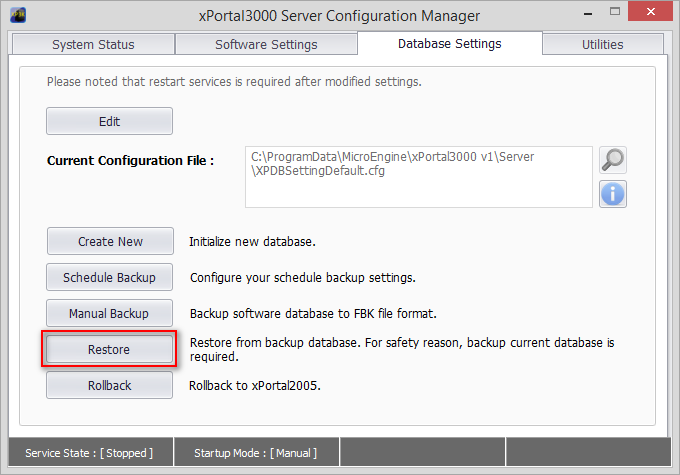Click the current configuration file path box
This screenshot has width=680, height=475.
pyautogui.click(x=418, y=177)
